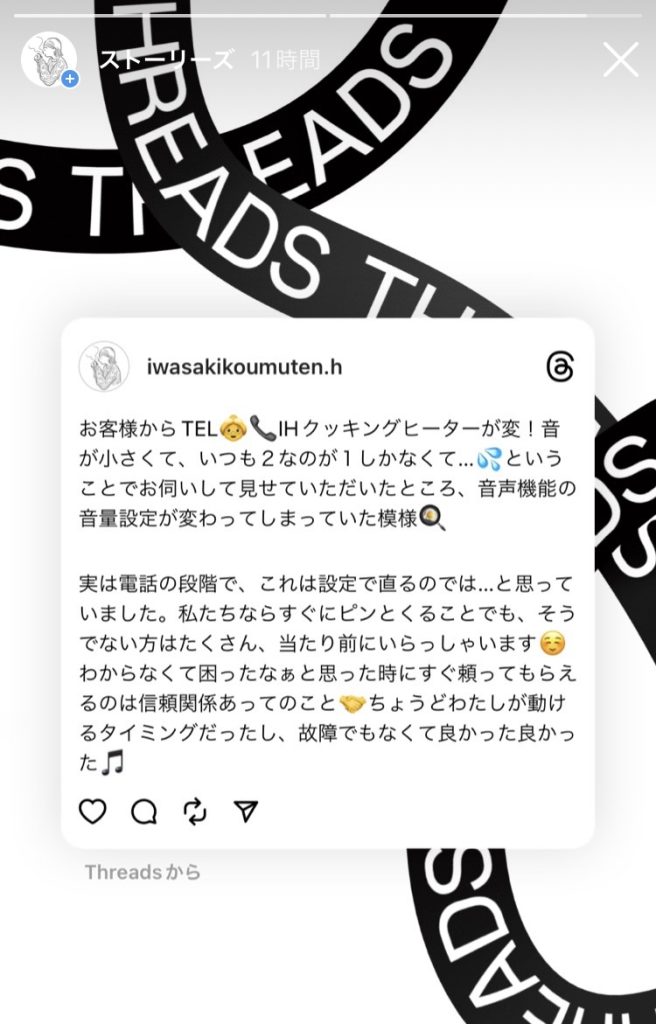
Task: Tap the frying pan emoji after 模様
Action: pyautogui.click(x=433, y=519)
